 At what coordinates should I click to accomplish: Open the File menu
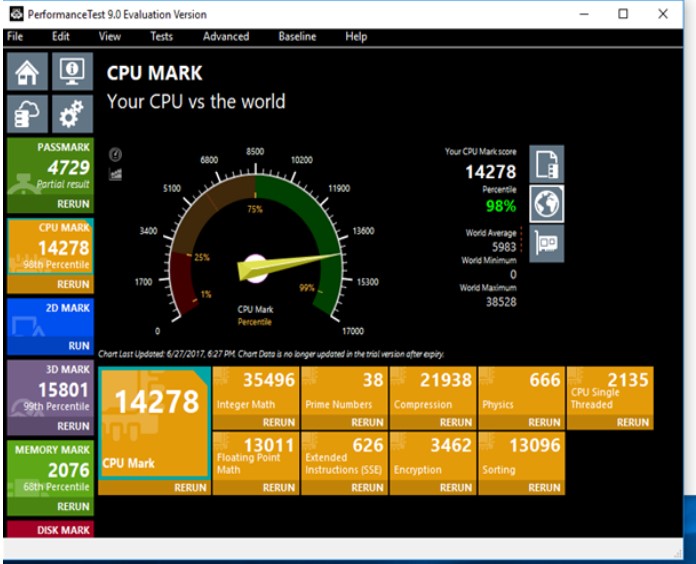[15, 36]
